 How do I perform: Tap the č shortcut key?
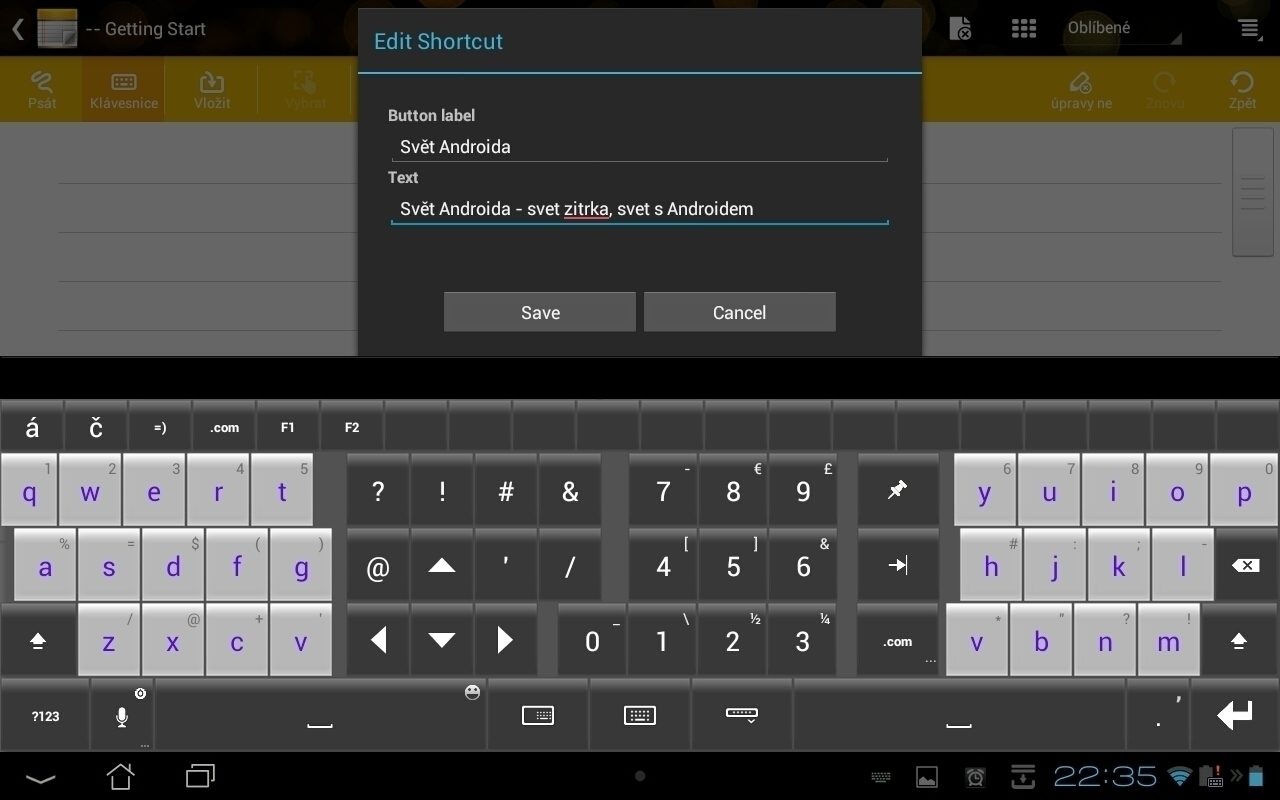tap(96, 427)
